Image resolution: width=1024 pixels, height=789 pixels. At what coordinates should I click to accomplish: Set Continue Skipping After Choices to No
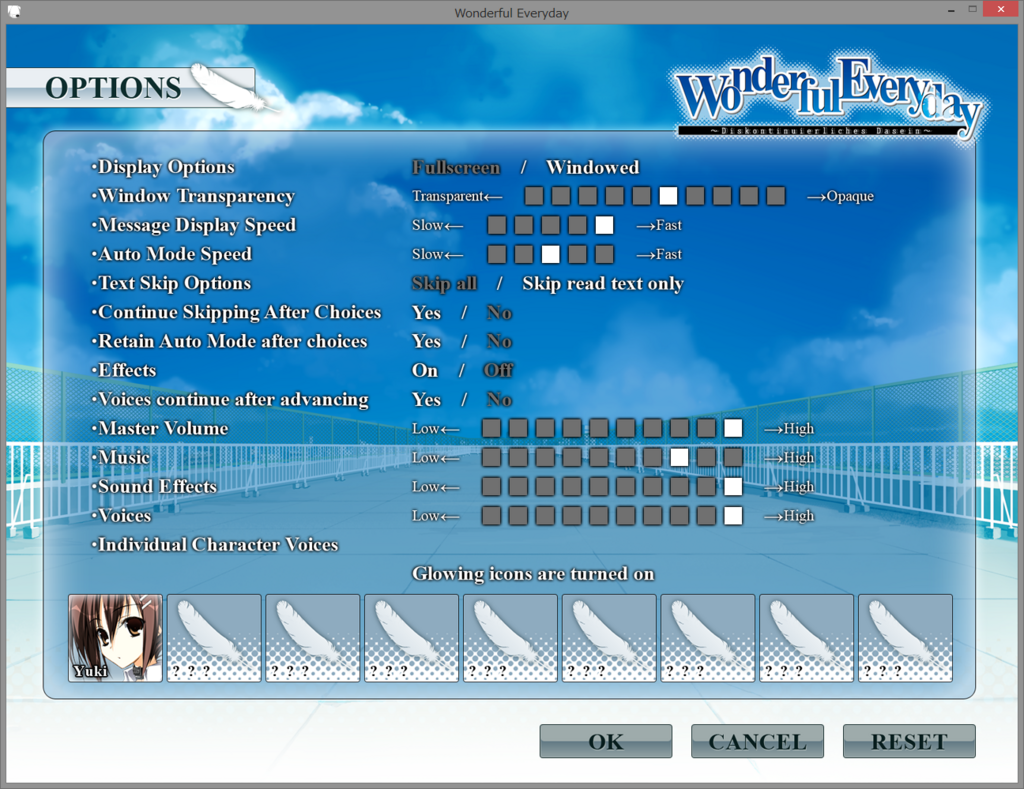pyautogui.click(x=499, y=313)
